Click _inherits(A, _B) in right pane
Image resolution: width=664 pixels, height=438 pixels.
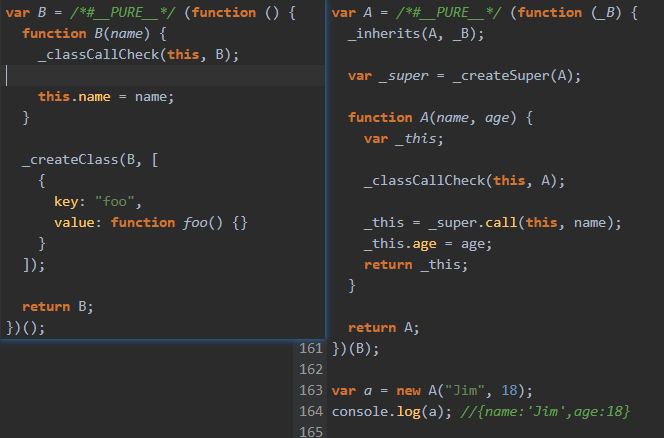(415, 33)
